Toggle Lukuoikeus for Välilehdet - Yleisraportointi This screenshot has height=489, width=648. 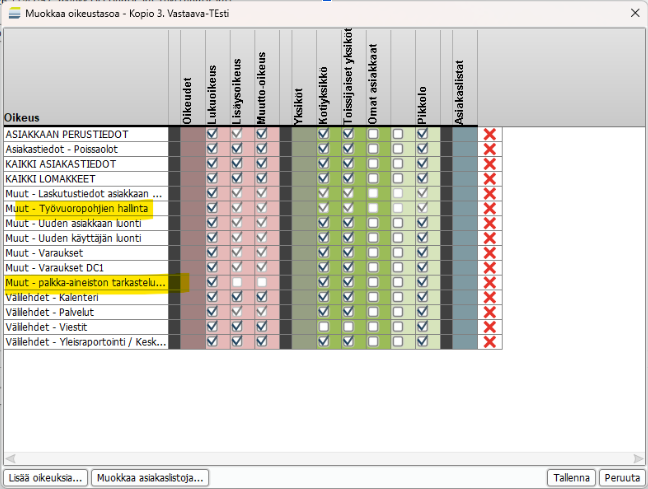click(212, 342)
